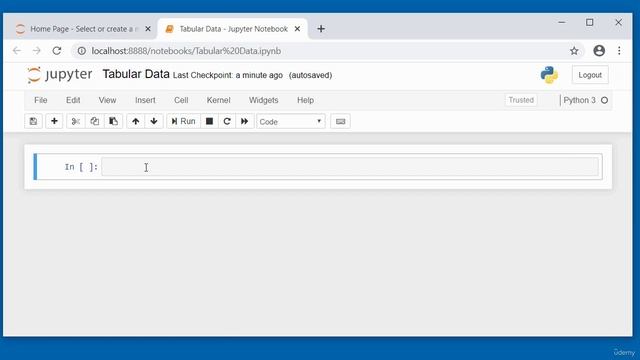The height and width of the screenshot is (360, 640).
Task: Insert a cell below with plus icon
Action: (54, 121)
